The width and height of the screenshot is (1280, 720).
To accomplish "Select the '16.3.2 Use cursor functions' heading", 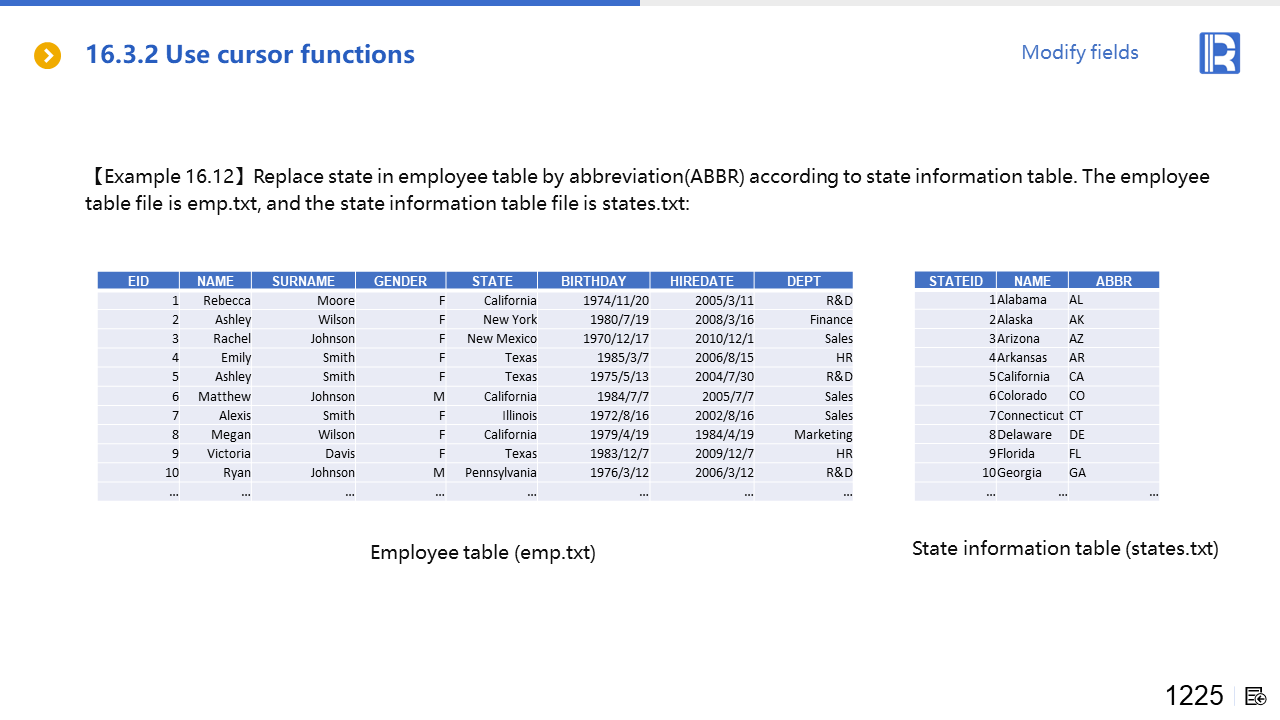I will (250, 54).
